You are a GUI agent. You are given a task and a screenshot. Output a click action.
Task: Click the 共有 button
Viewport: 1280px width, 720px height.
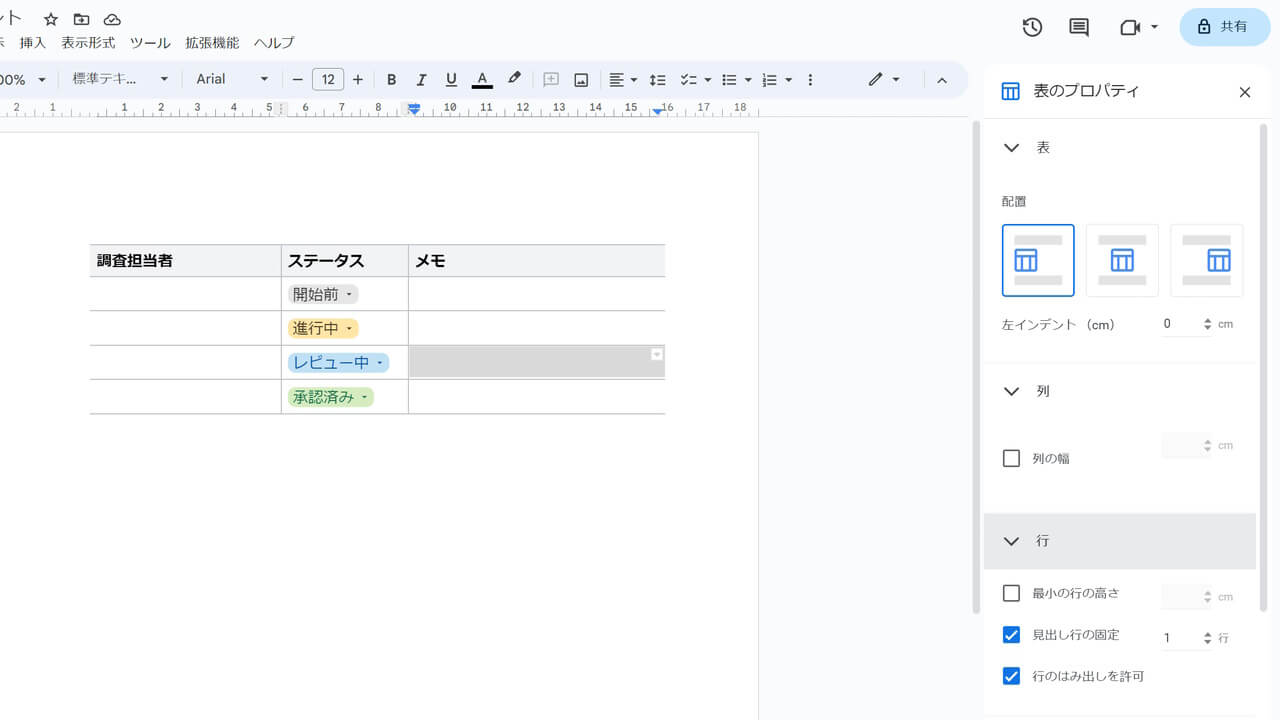coord(1224,27)
